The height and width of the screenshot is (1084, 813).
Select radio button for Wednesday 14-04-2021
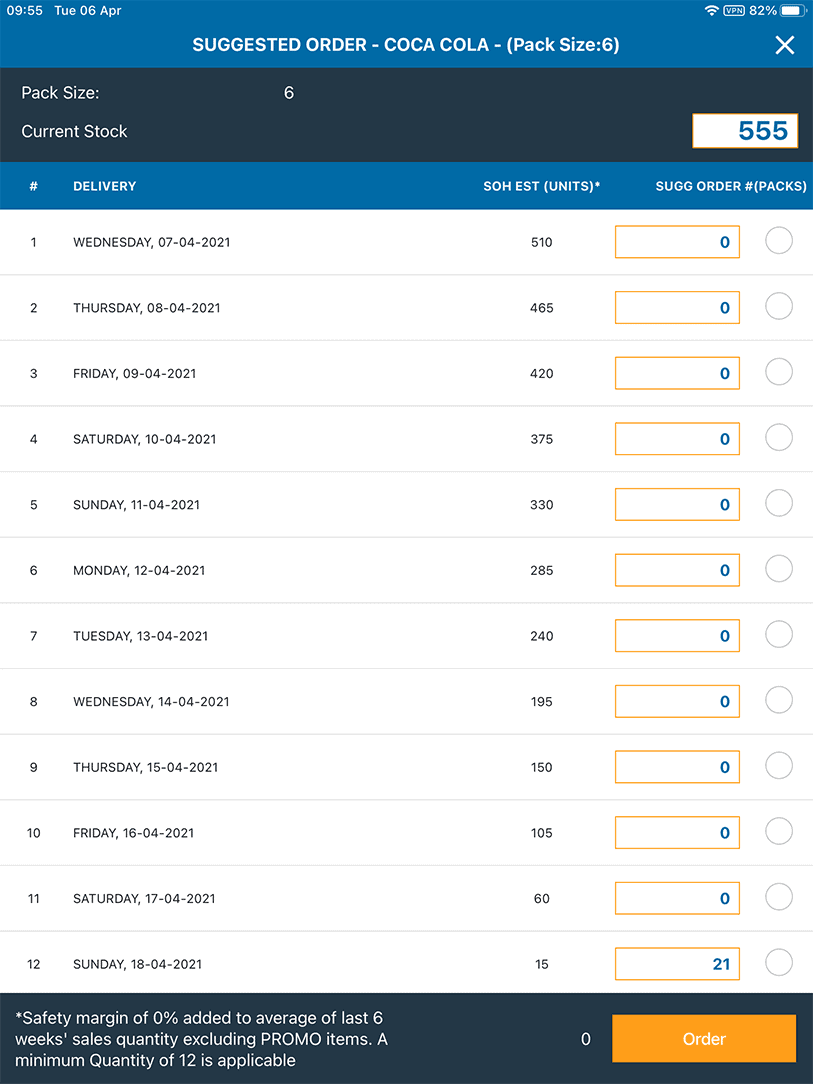[778, 700]
